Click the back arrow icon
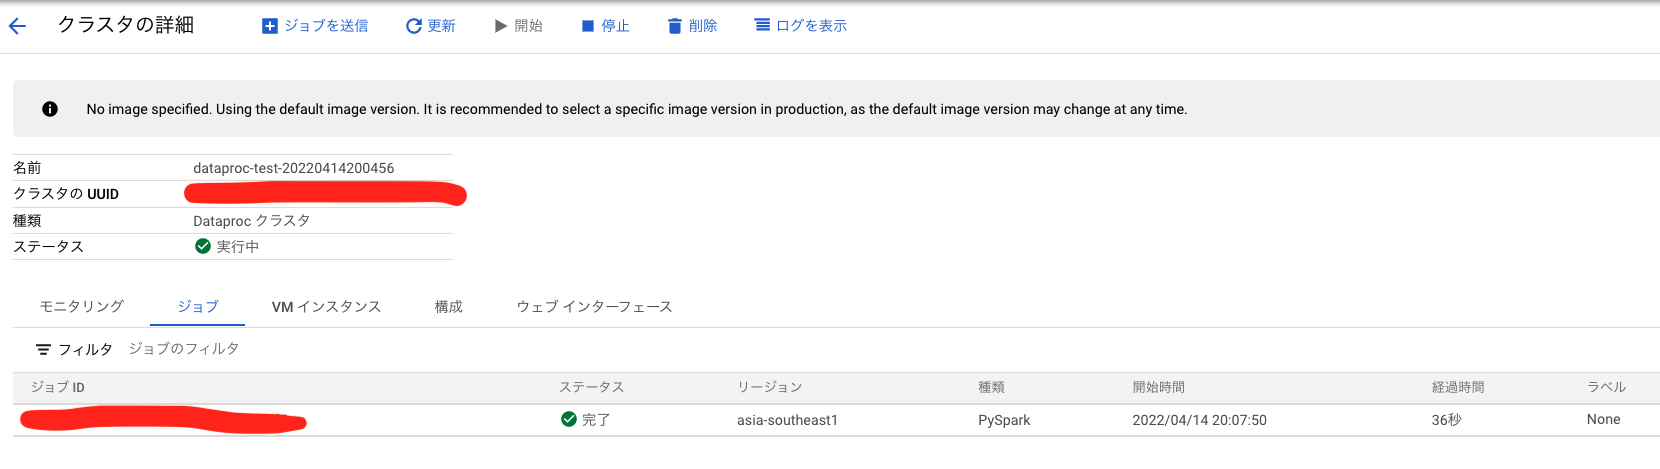Image resolution: width=1660 pixels, height=469 pixels. [x=17, y=27]
